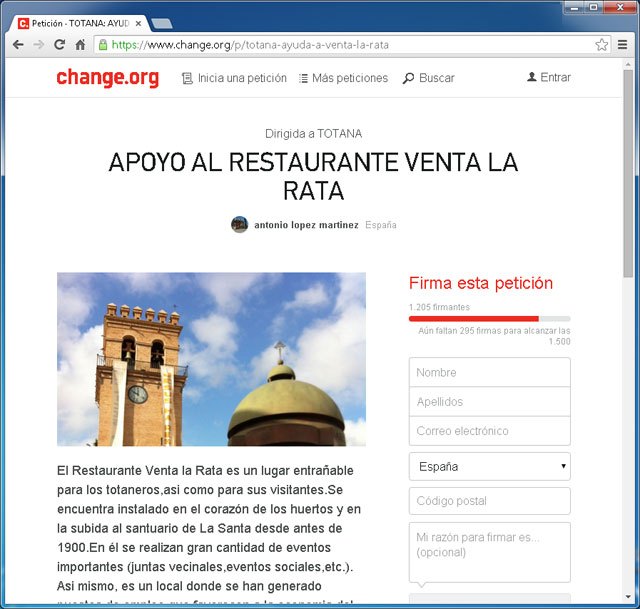Expand the España country dropdown
The height and width of the screenshot is (609, 640).
click(x=489, y=466)
